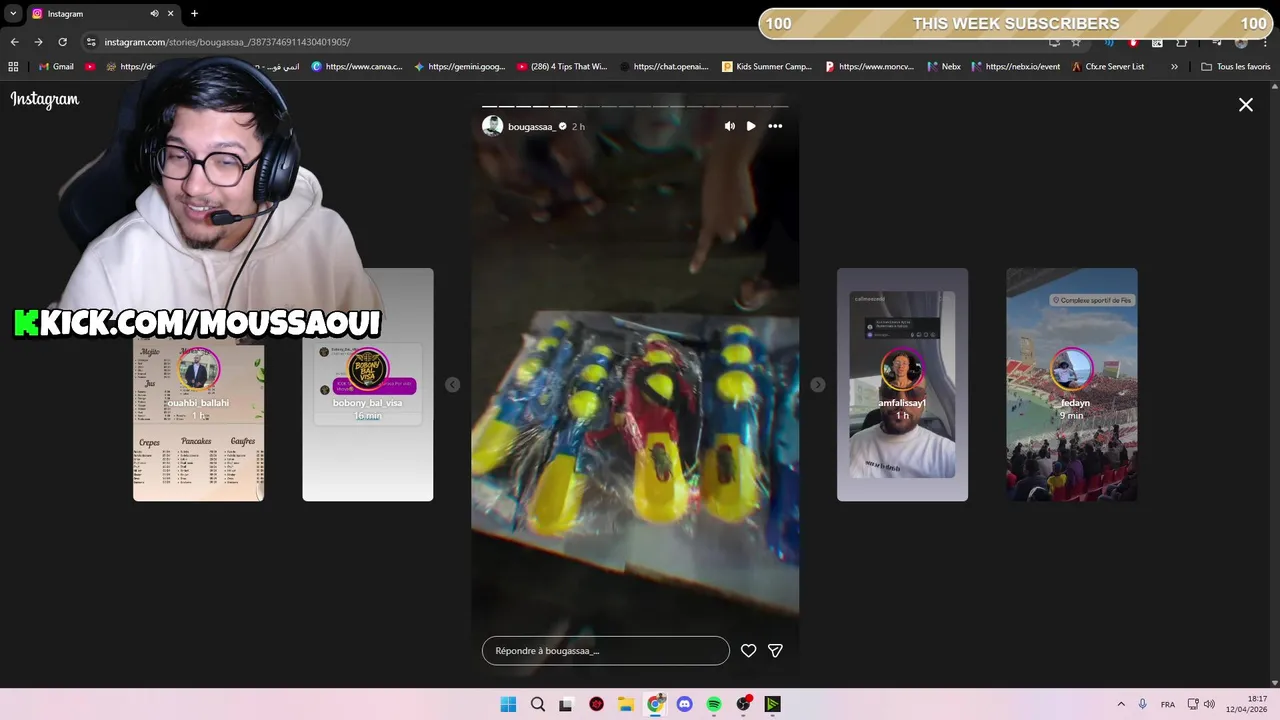Open the bougassaa_ profile username link
Image resolution: width=1280 pixels, height=720 pixels.
531,127
